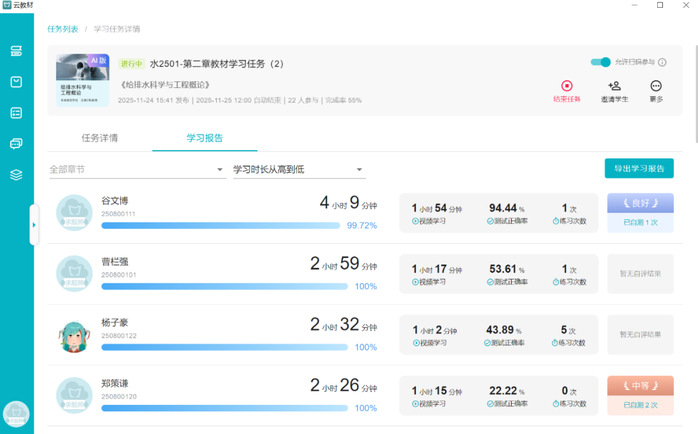Open the more (更多) options icon

656,87
